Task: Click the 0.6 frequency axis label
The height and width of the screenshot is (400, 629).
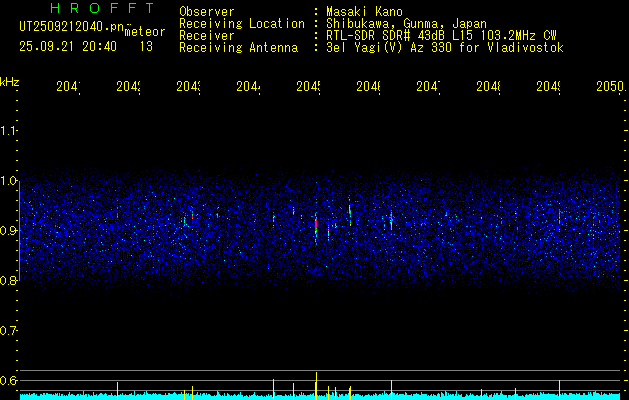Action: 8,380
